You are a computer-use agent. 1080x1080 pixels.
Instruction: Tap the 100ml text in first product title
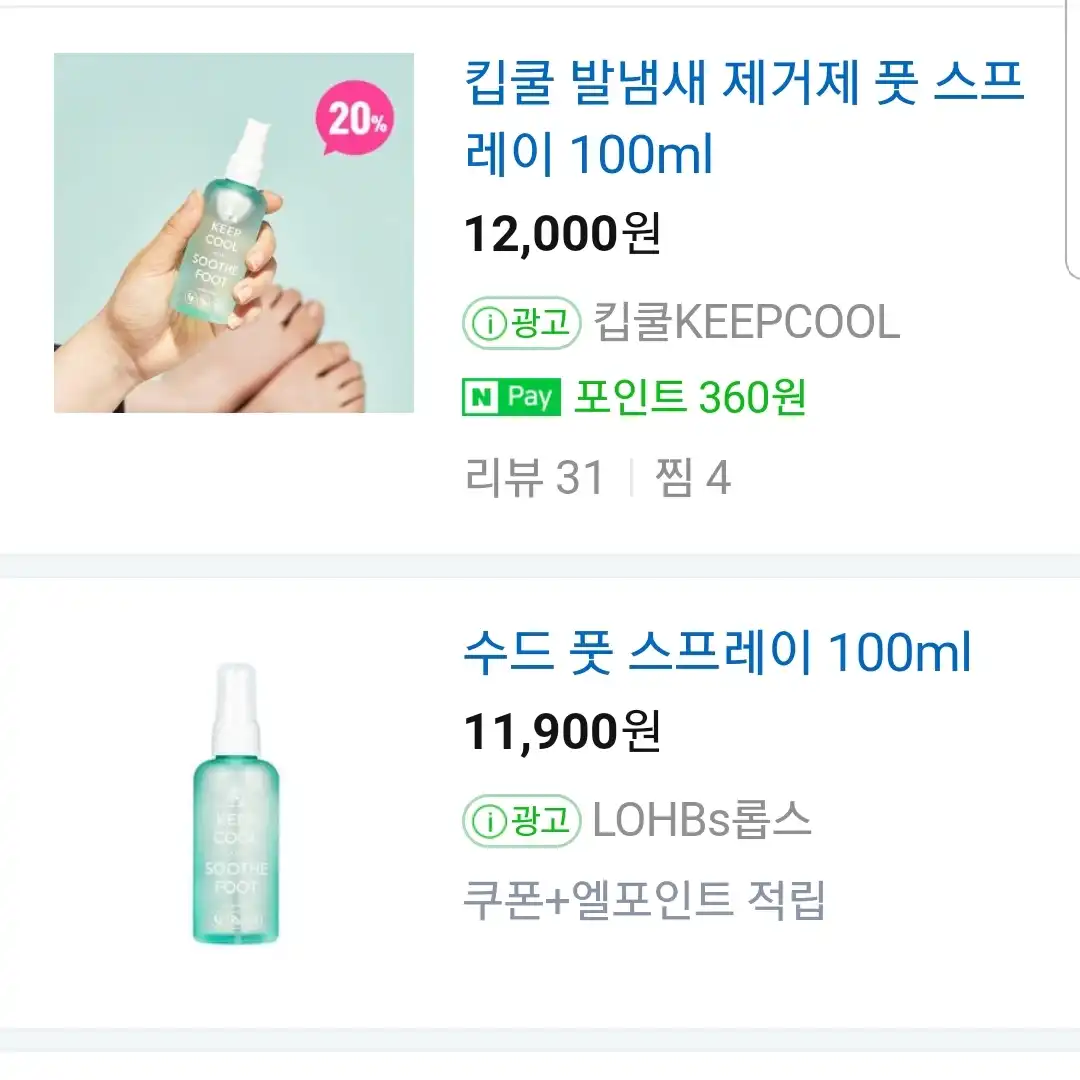(x=641, y=154)
